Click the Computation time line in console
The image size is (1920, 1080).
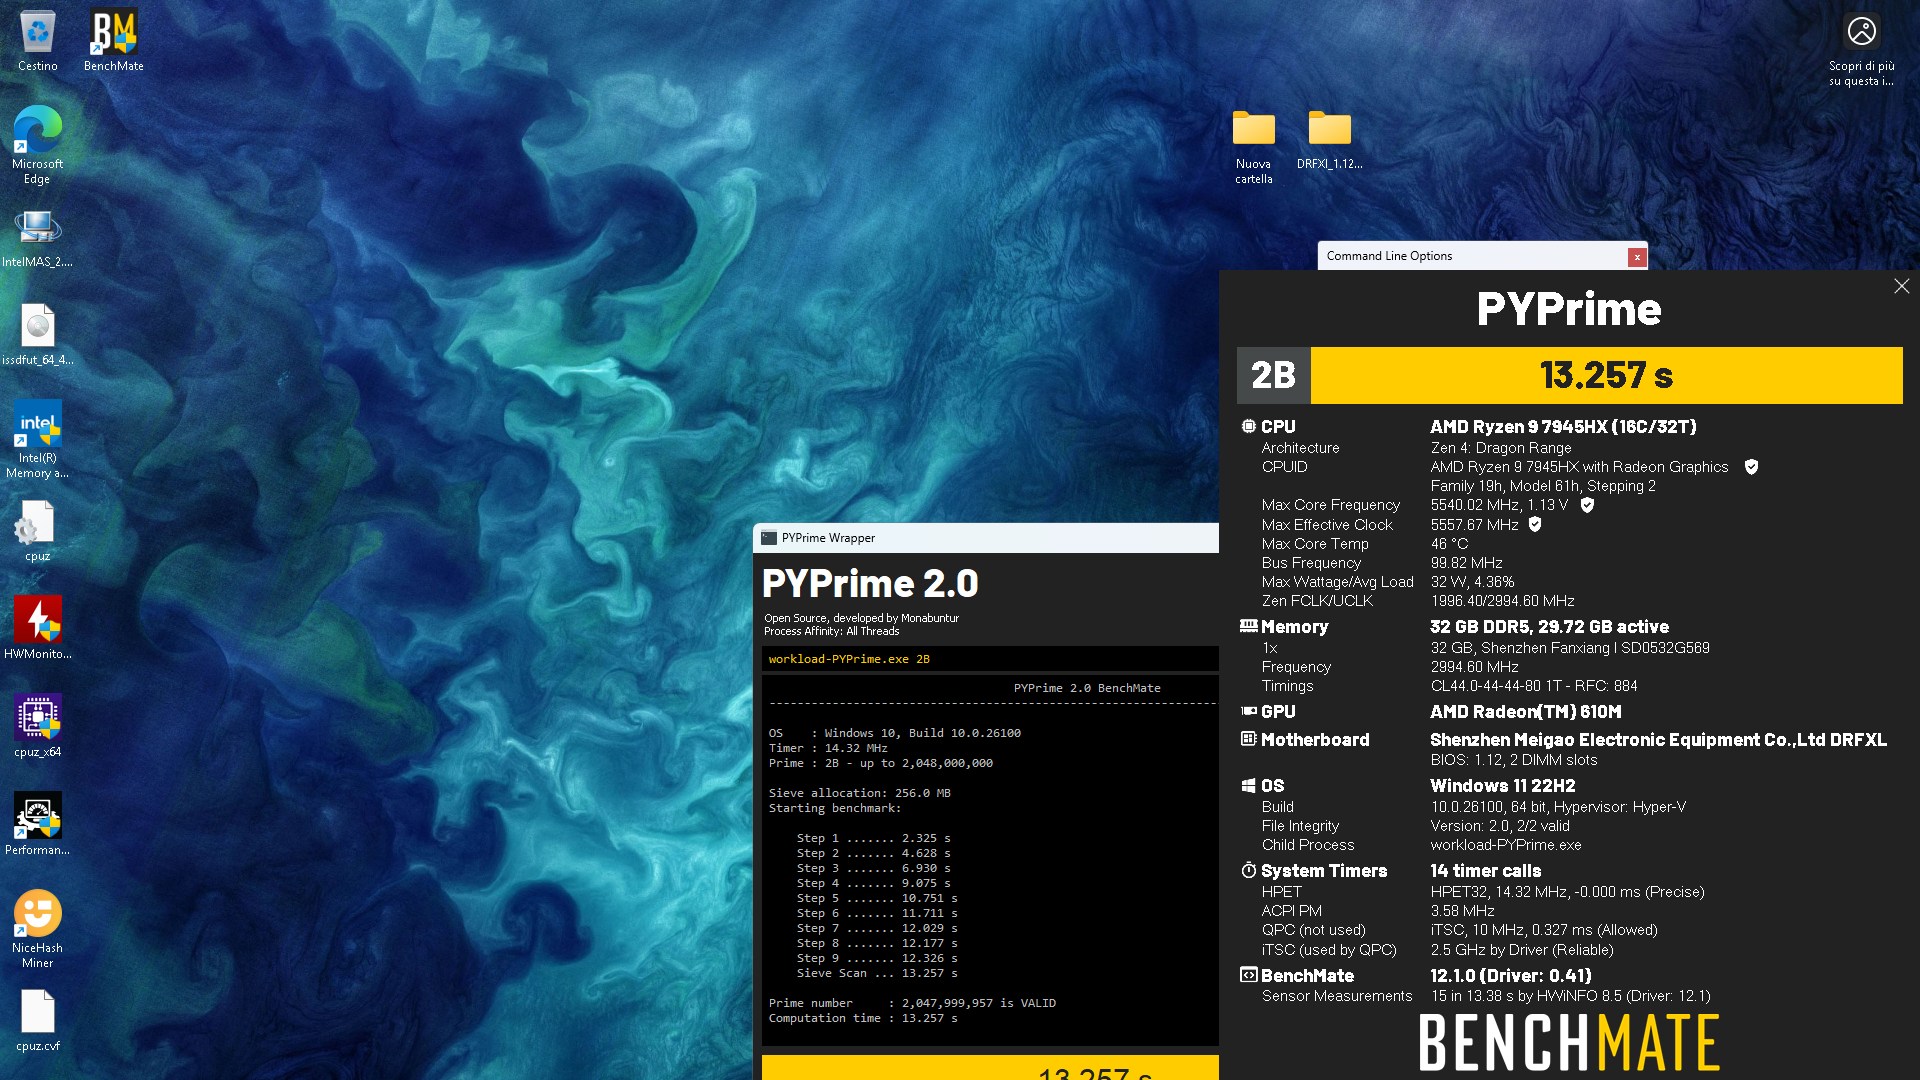pyautogui.click(x=863, y=1018)
